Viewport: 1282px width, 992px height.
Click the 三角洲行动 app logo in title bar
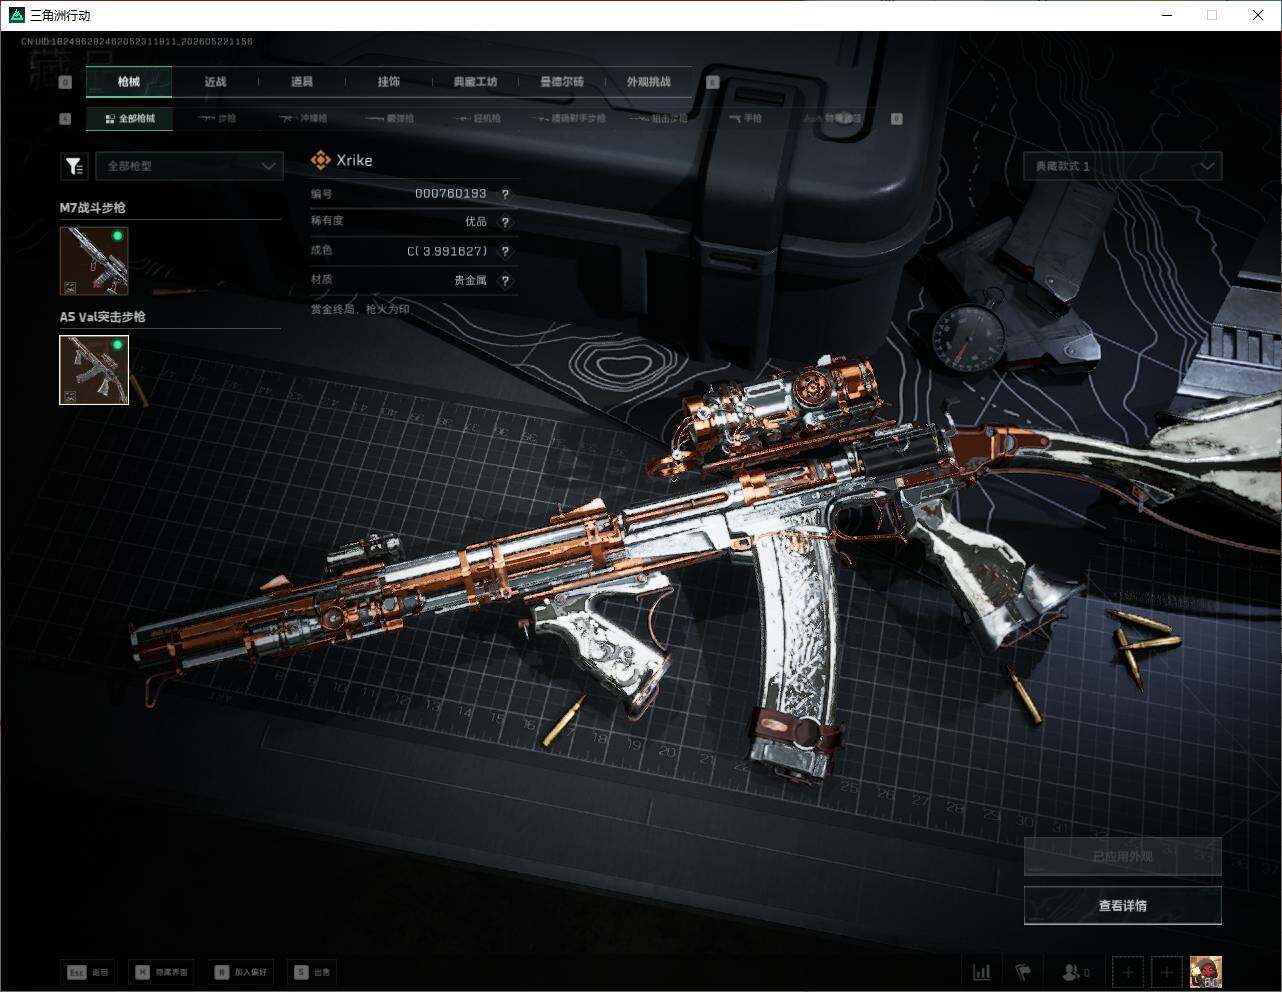point(16,15)
